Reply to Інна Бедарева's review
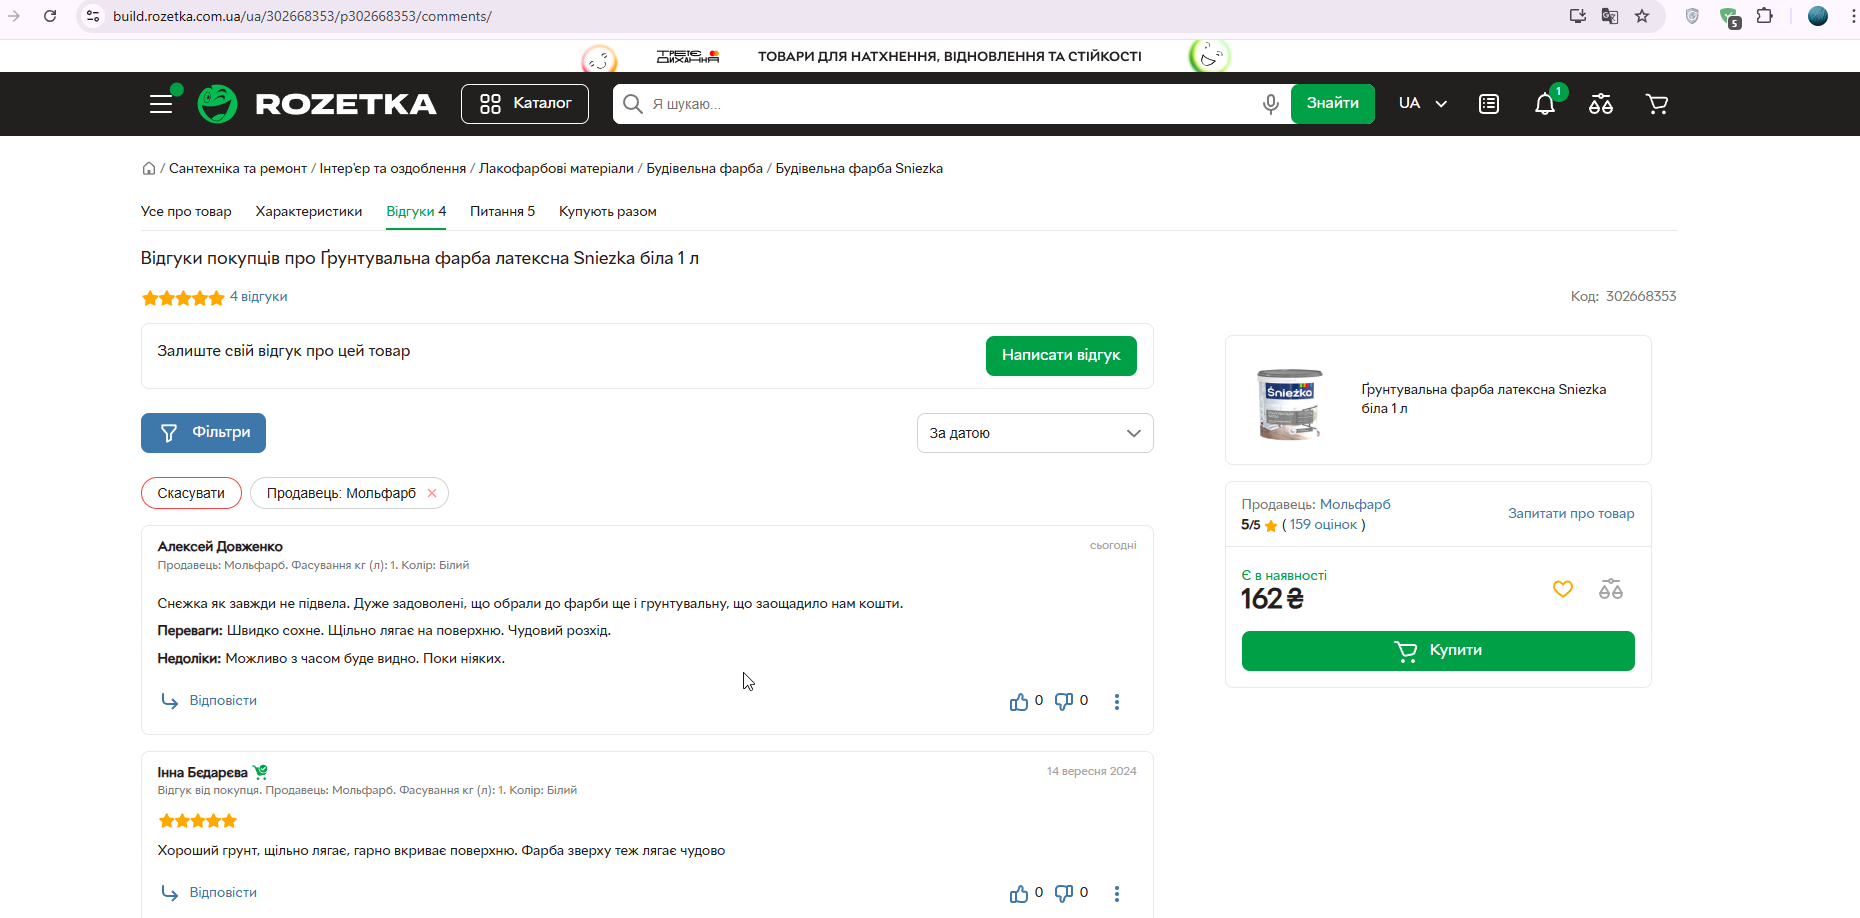The image size is (1860, 918). point(210,892)
